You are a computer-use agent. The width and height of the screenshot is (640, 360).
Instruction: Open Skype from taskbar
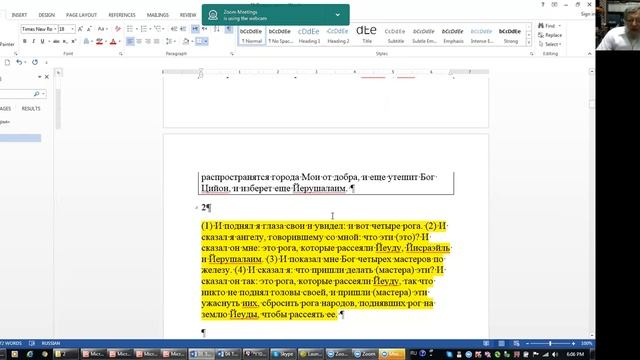pyautogui.click(x=282, y=354)
